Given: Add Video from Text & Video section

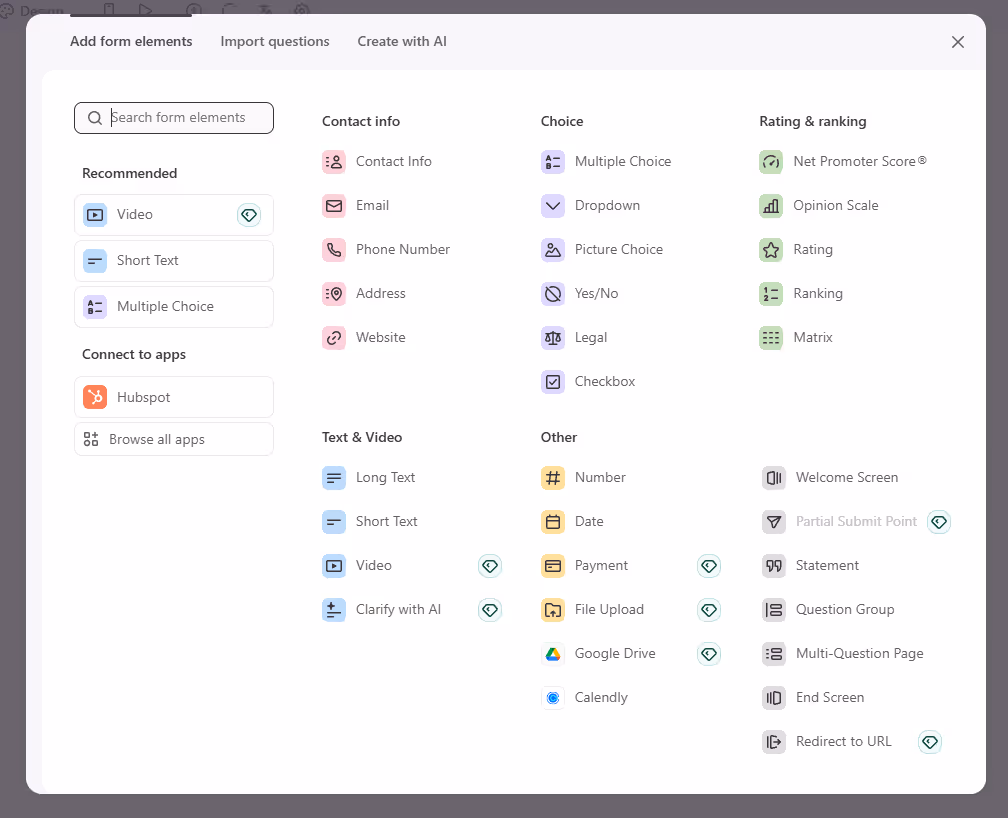Looking at the screenshot, I should pos(357,566).
